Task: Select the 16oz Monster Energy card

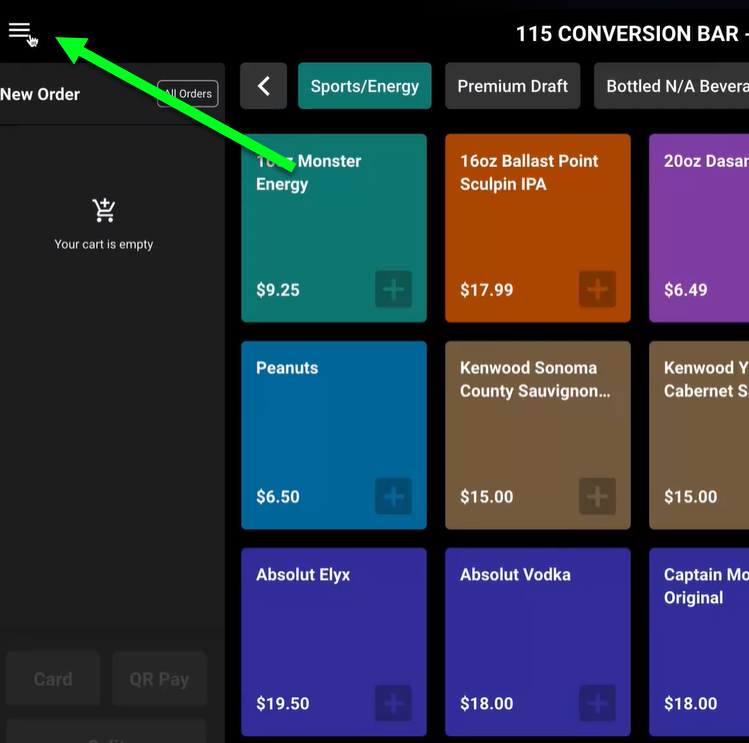Action: click(x=334, y=228)
